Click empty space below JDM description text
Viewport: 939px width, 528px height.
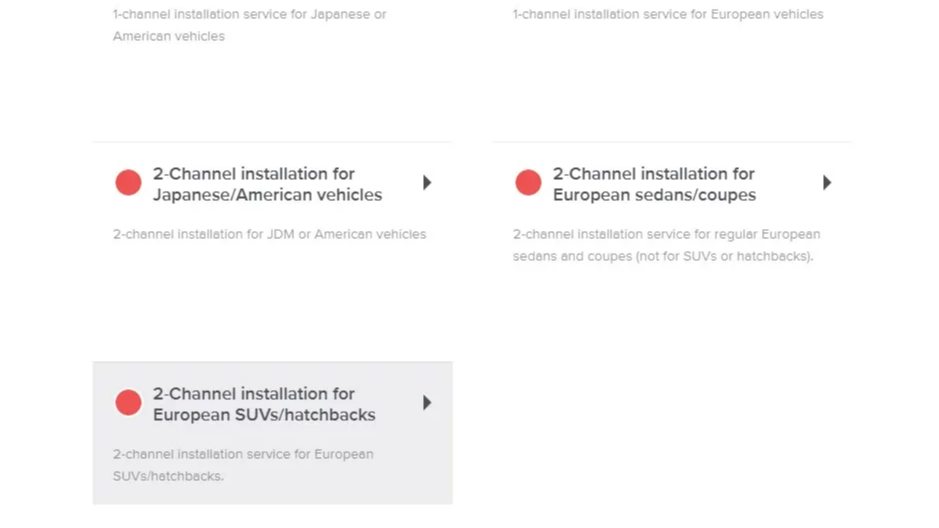[x=272, y=299]
